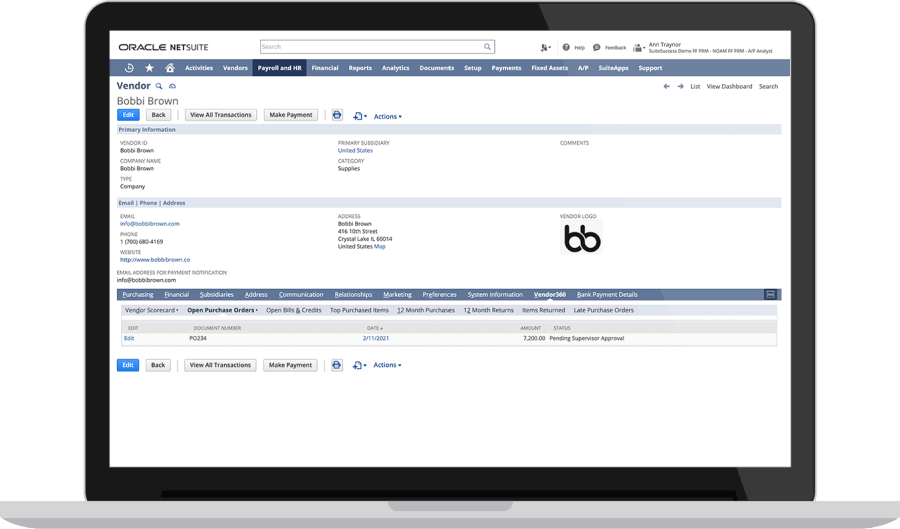The width and height of the screenshot is (900, 529).
Task: Open the Shortcuts star icon
Action: click(149, 68)
